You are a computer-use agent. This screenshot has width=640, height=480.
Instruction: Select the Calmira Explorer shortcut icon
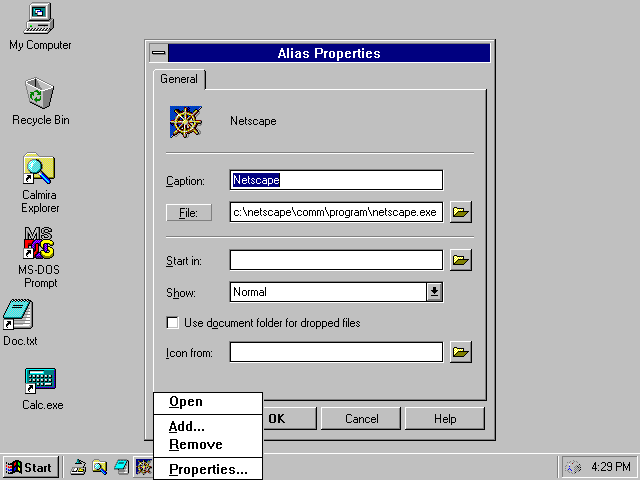pos(39,168)
